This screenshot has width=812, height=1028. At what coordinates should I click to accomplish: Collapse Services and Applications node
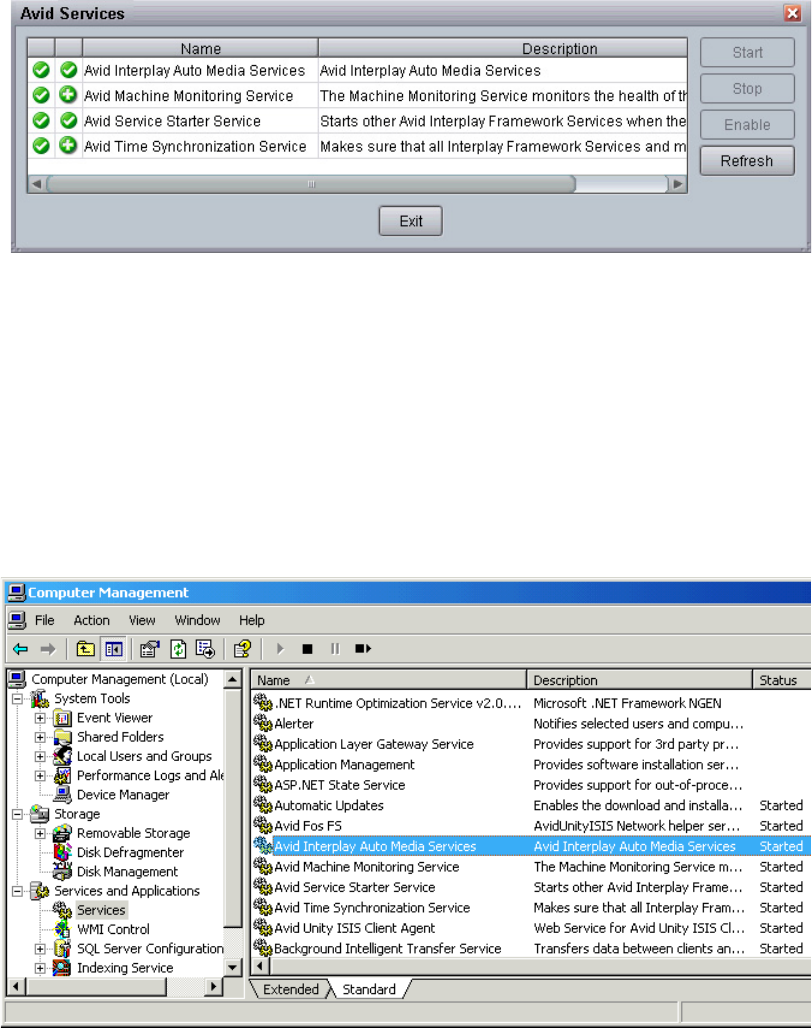click(x=18, y=891)
